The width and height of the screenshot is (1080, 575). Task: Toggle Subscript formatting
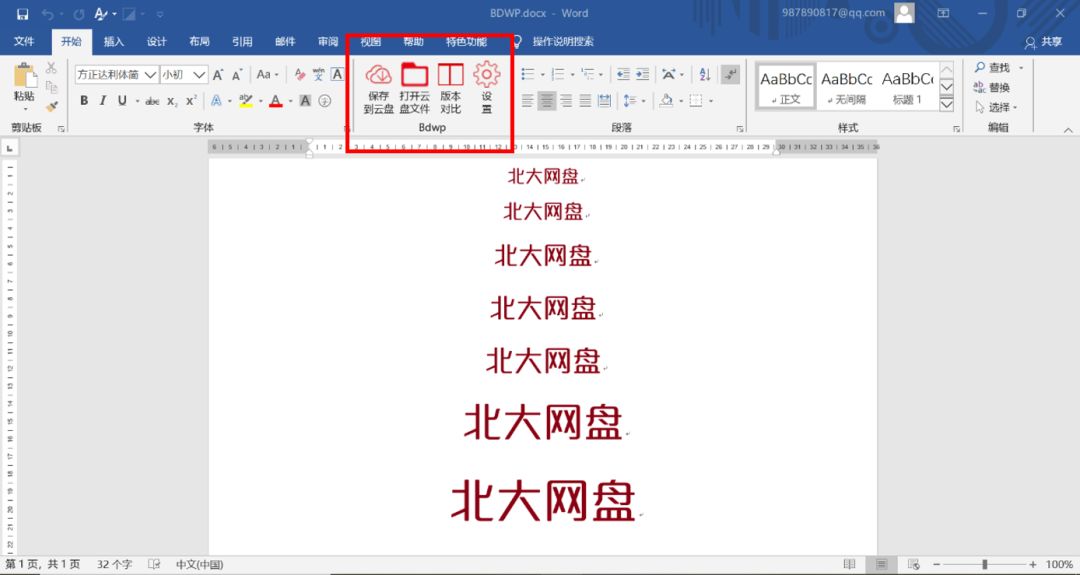172,101
